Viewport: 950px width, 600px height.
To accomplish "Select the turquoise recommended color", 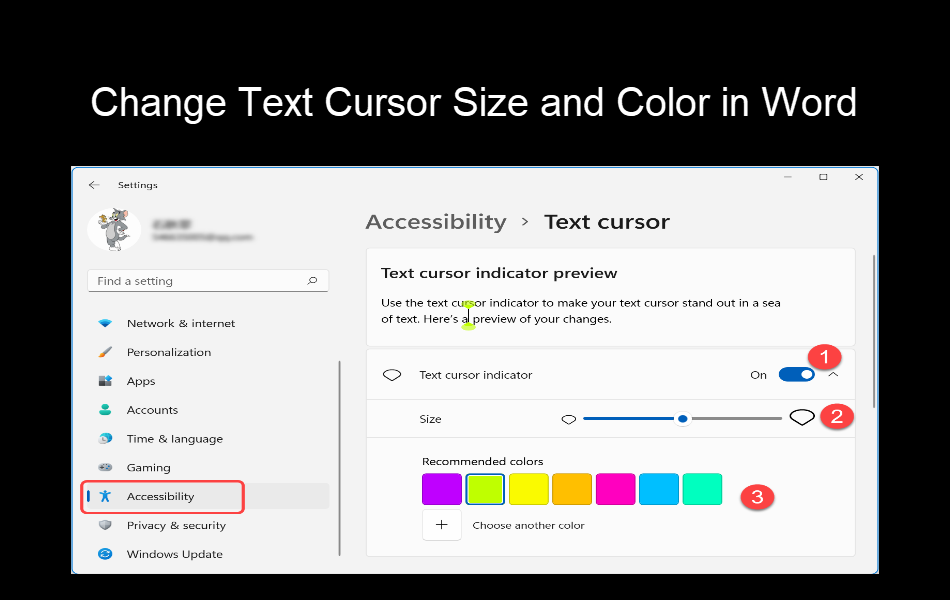I will tap(702, 489).
